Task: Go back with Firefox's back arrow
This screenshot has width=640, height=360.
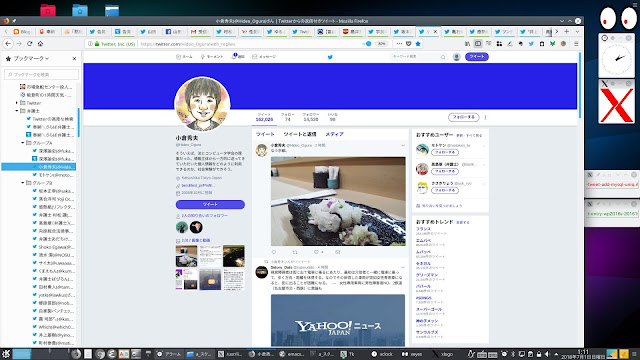Action: 8,44
